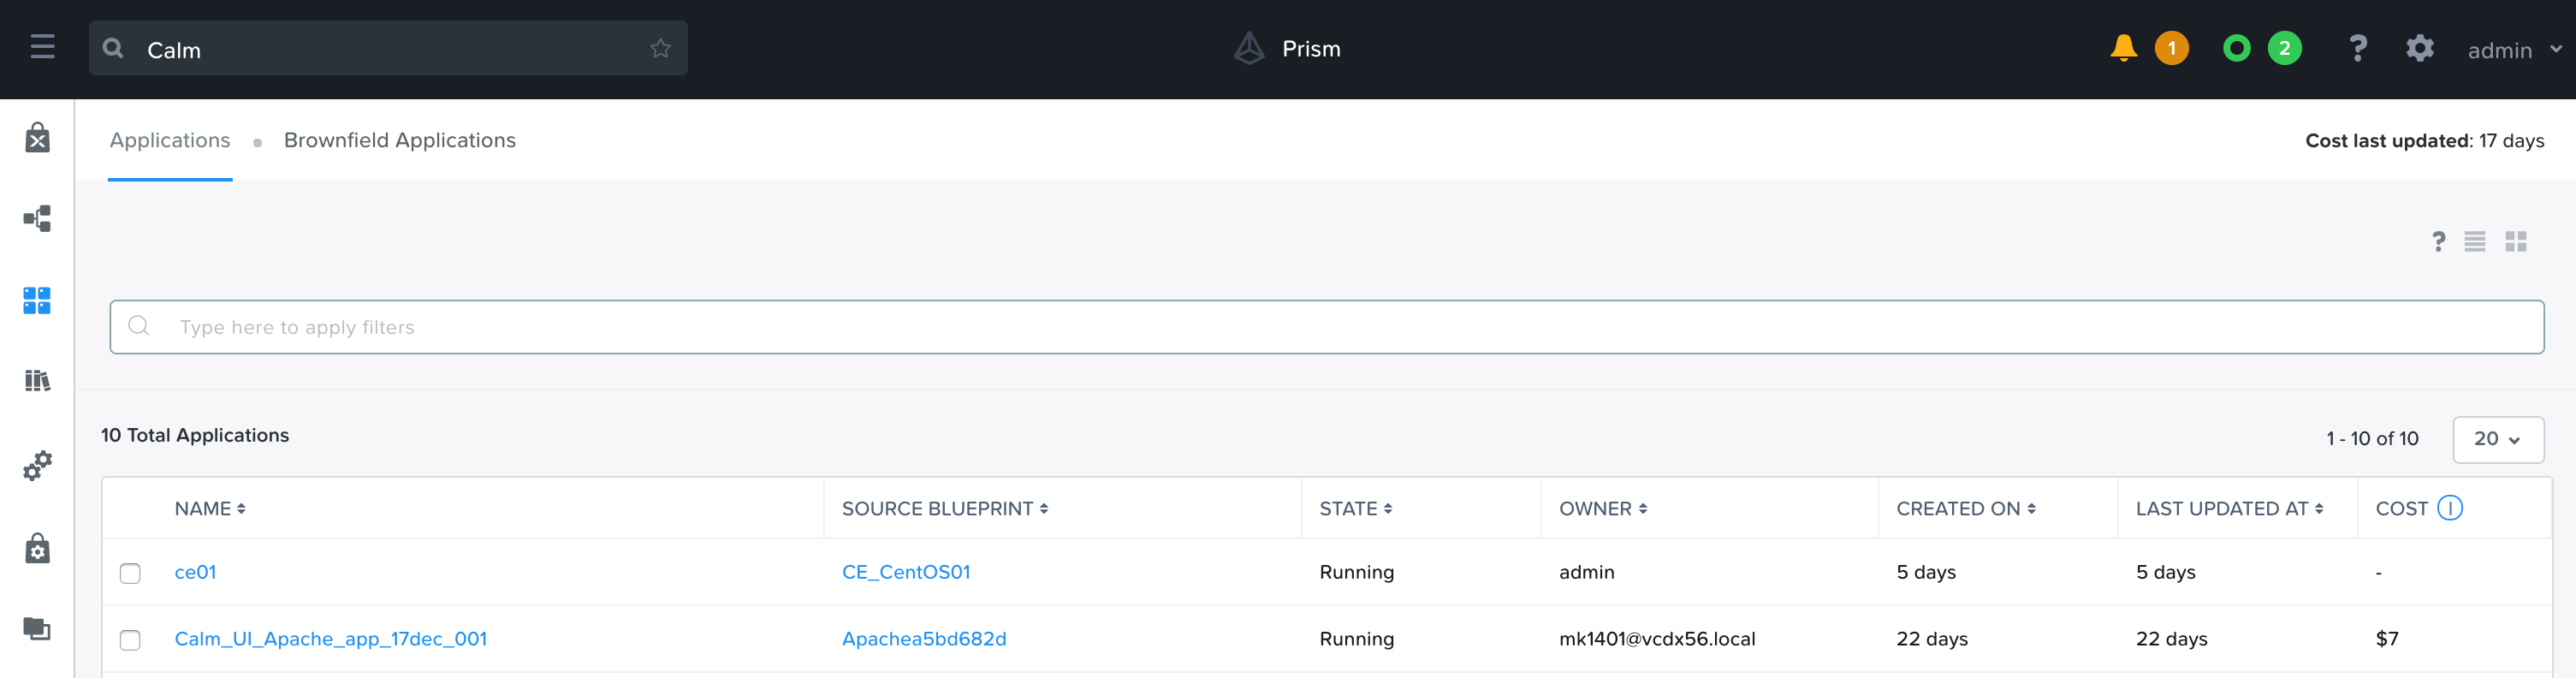The height and width of the screenshot is (678, 2576).
Task: Open Library books sidebar icon
Action: tap(37, 380)
